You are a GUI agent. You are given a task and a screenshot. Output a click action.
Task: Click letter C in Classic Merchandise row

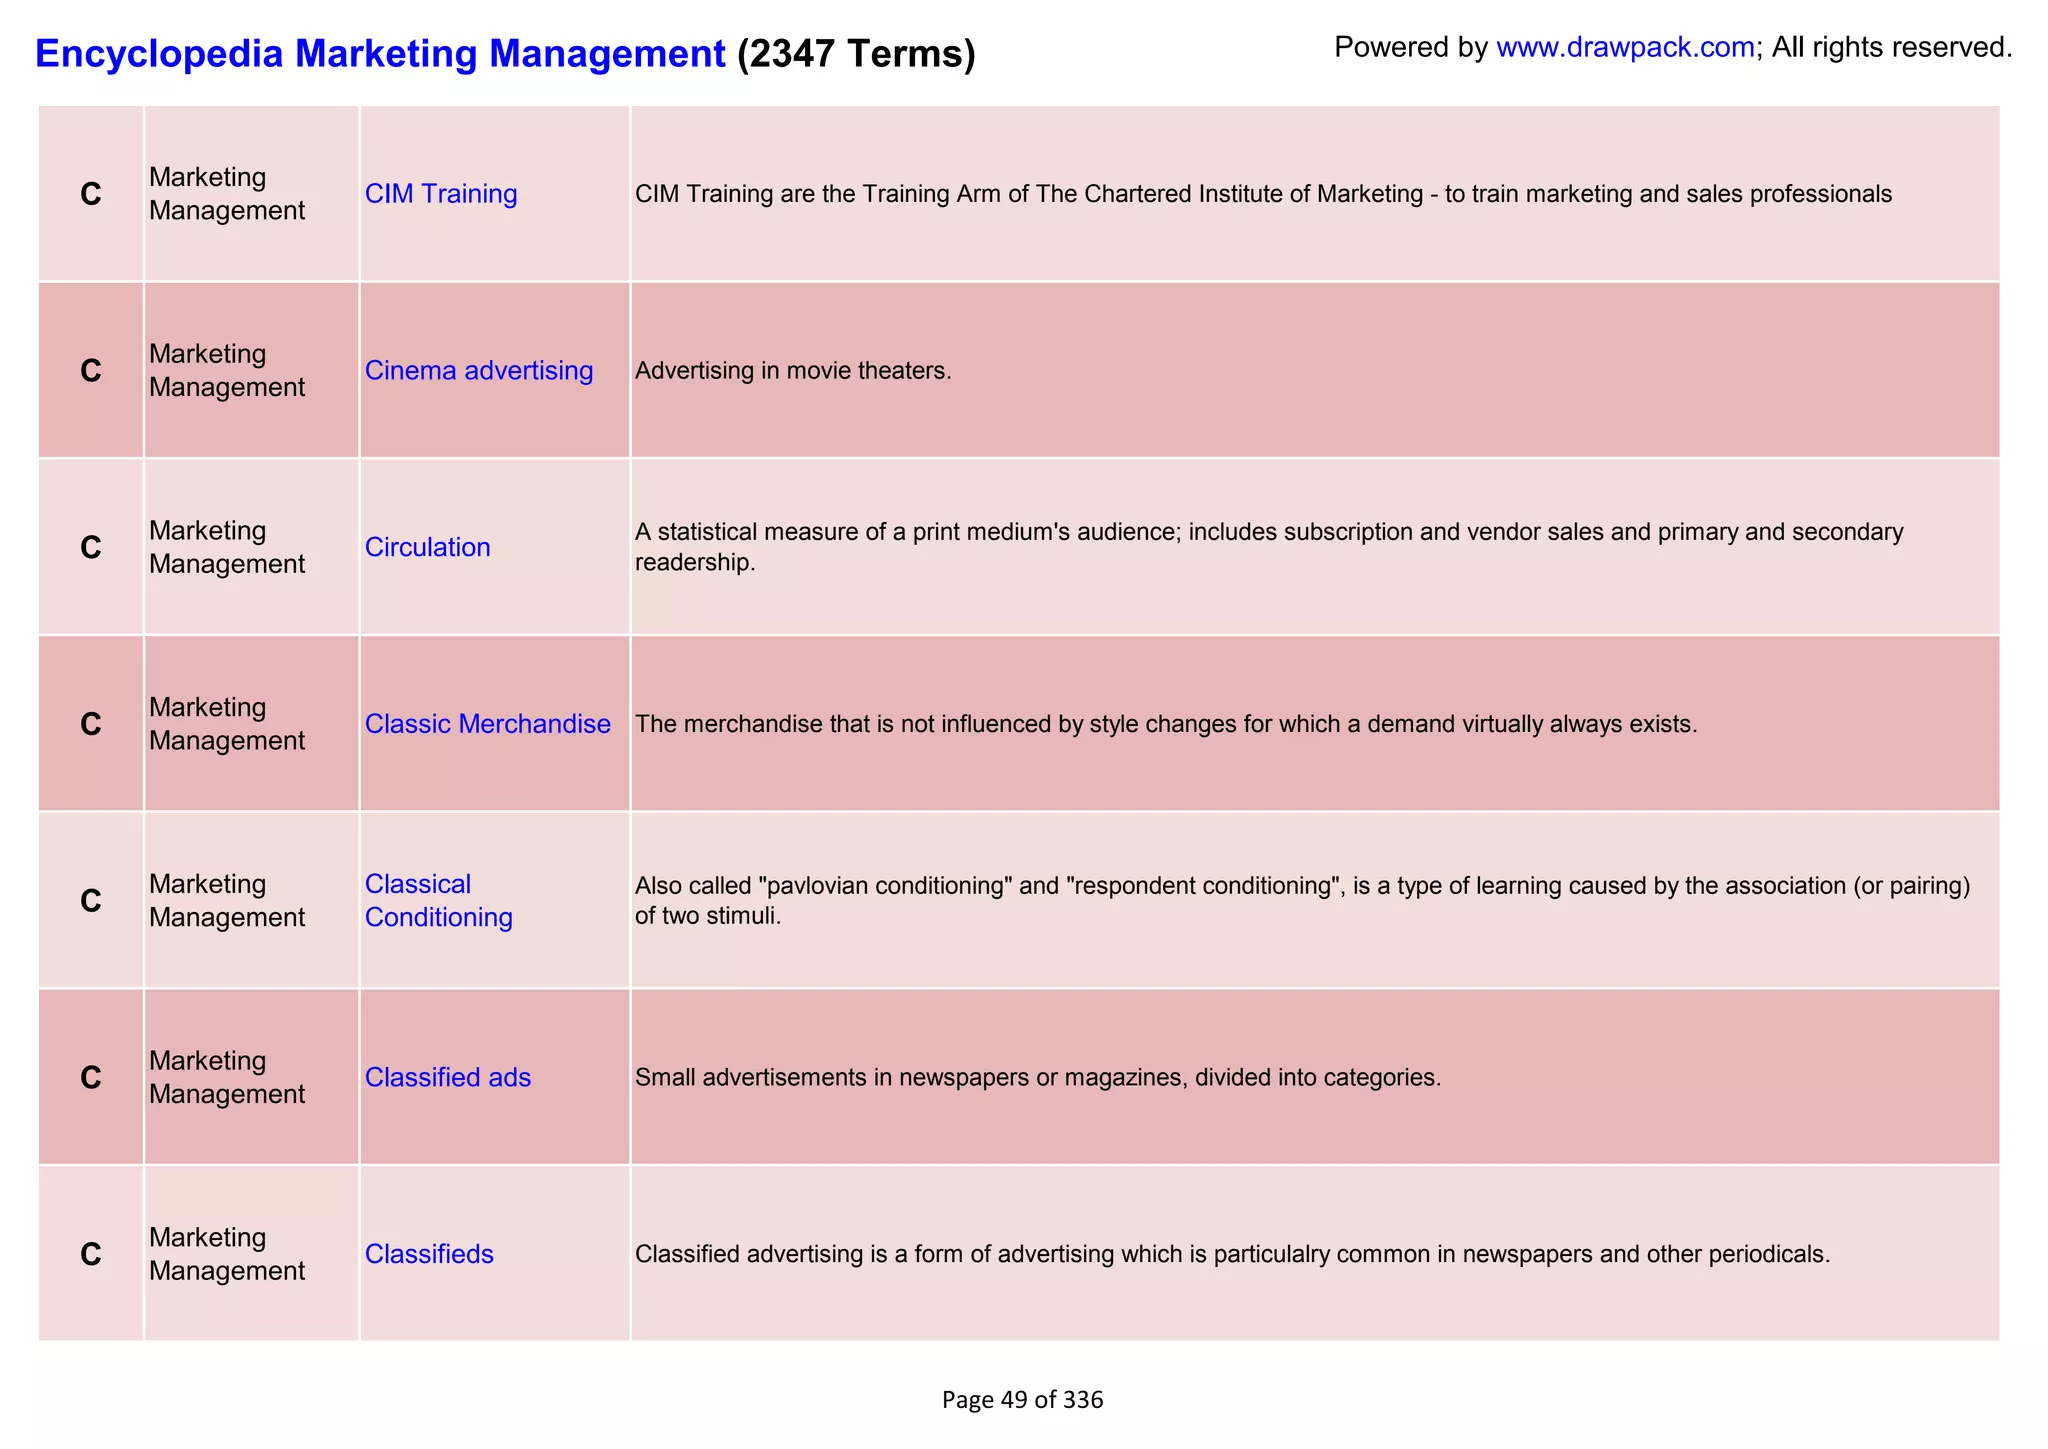(x=91, y=724)
